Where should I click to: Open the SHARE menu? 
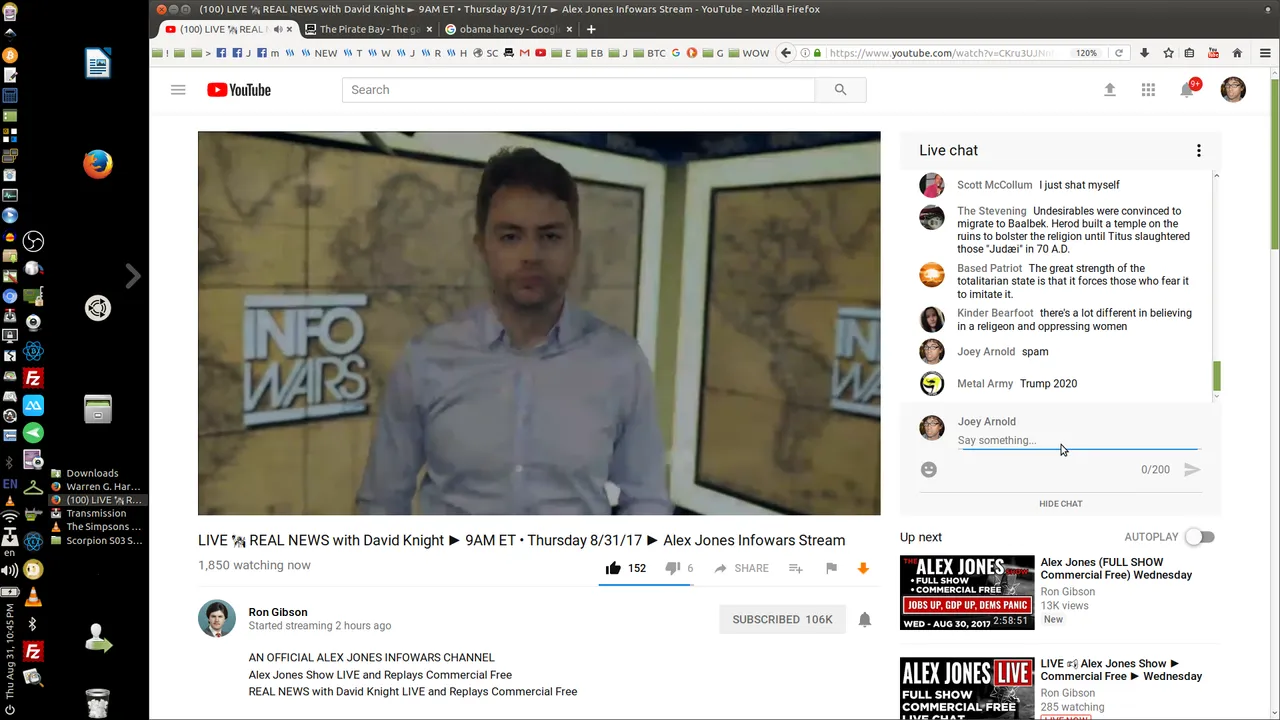(x=741, y=568)
